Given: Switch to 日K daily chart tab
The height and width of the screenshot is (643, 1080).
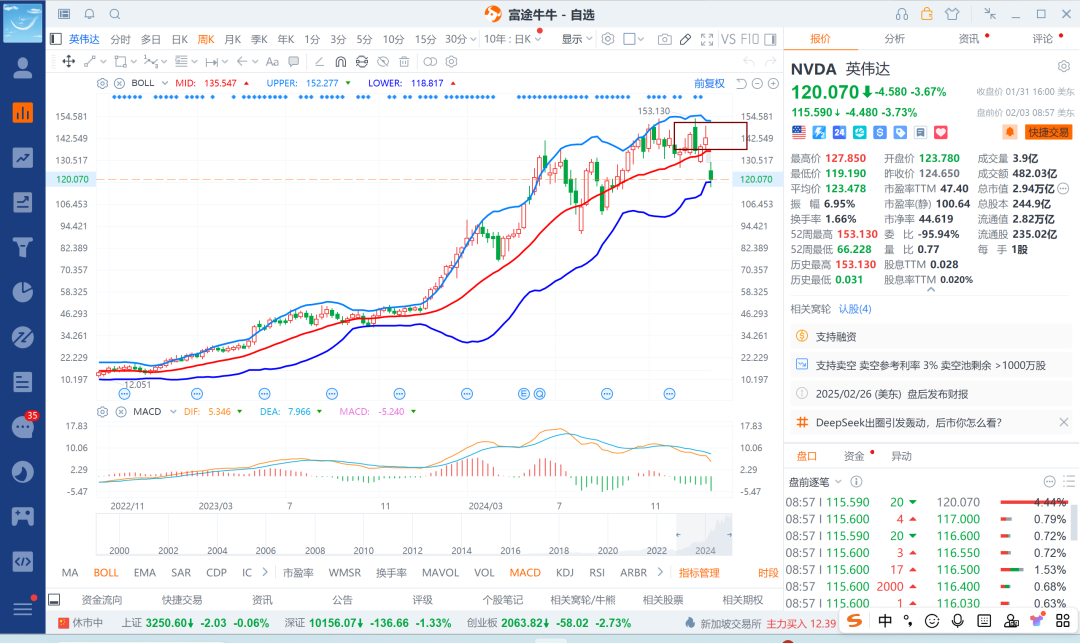Looking at the screenshot, I should pos(180,39).
